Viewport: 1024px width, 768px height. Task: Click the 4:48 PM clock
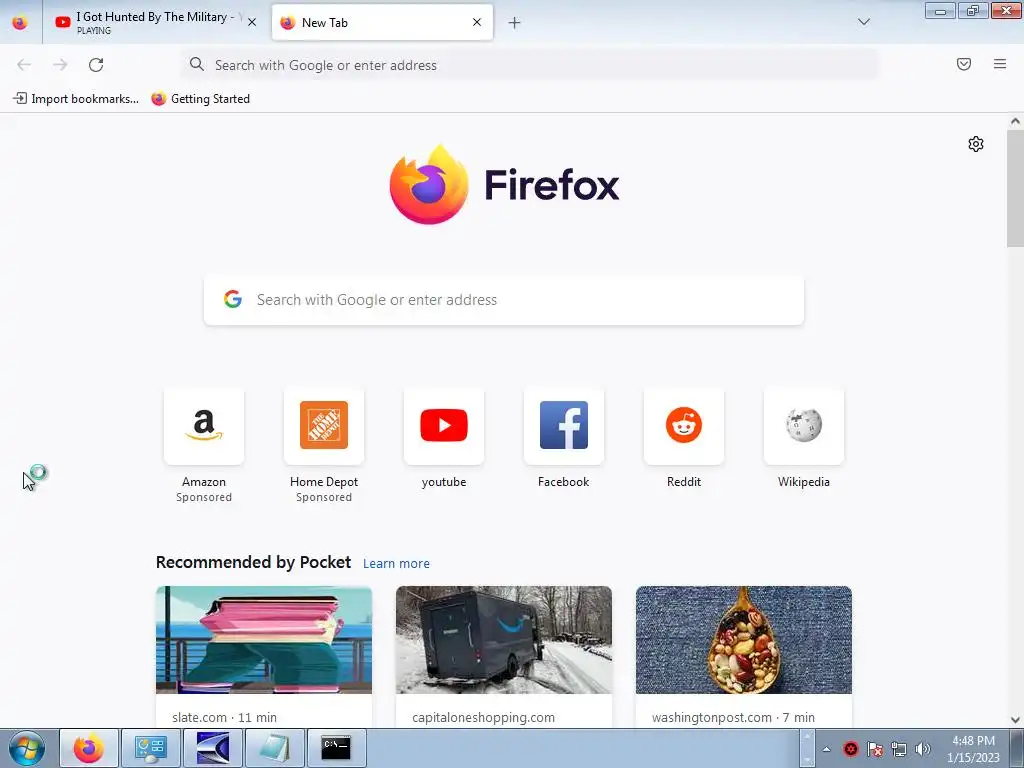point(973,741)
